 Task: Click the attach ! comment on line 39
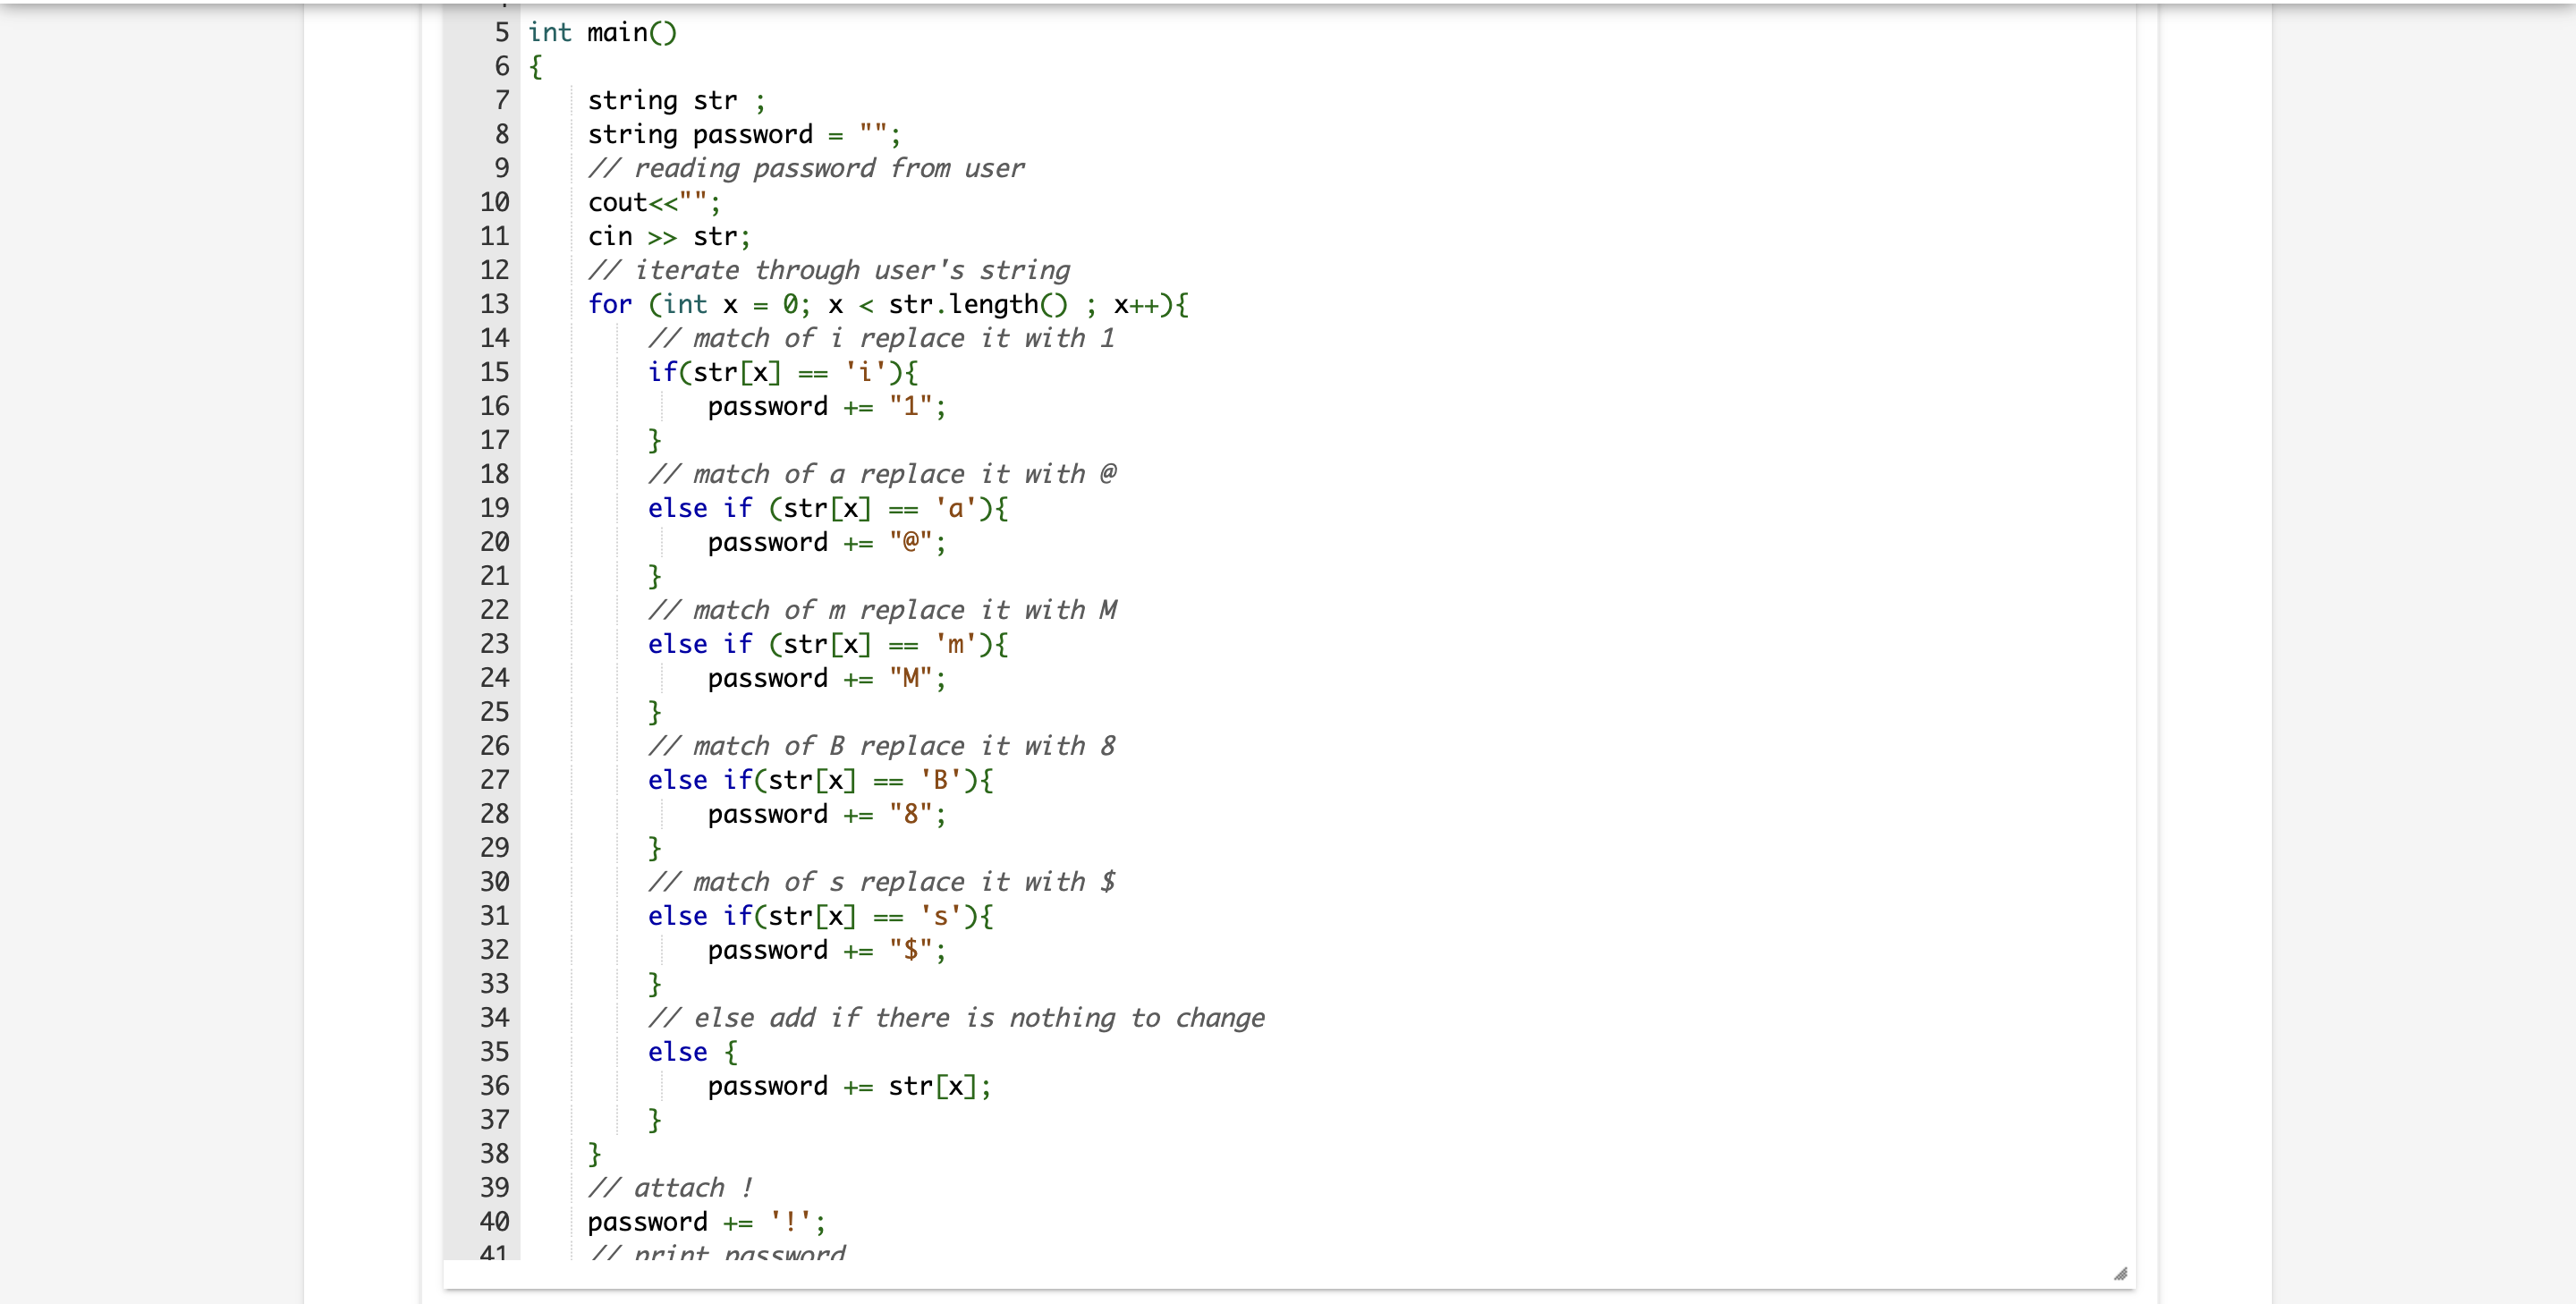pos(671,1188)
